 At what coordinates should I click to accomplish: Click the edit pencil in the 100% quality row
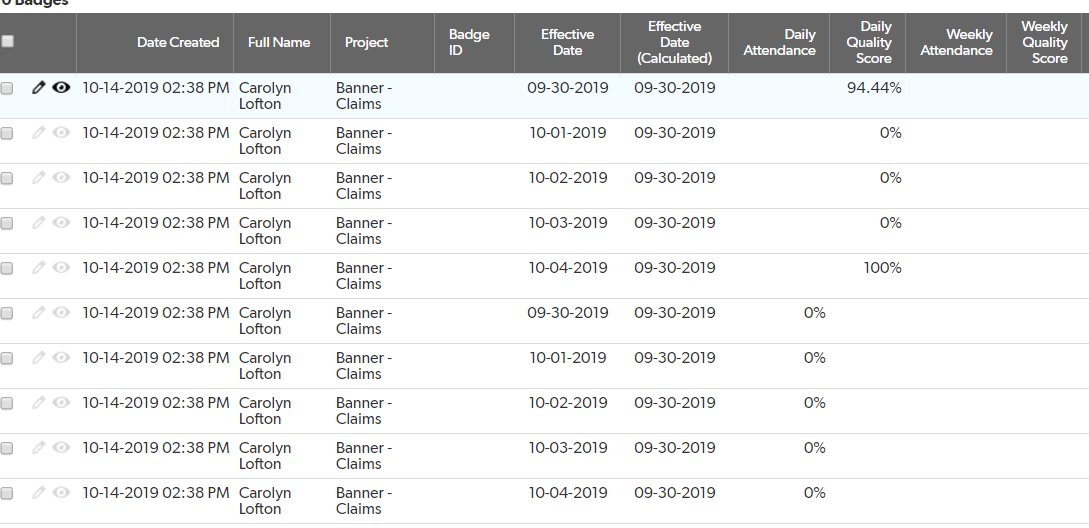click(x=39, y=268)
